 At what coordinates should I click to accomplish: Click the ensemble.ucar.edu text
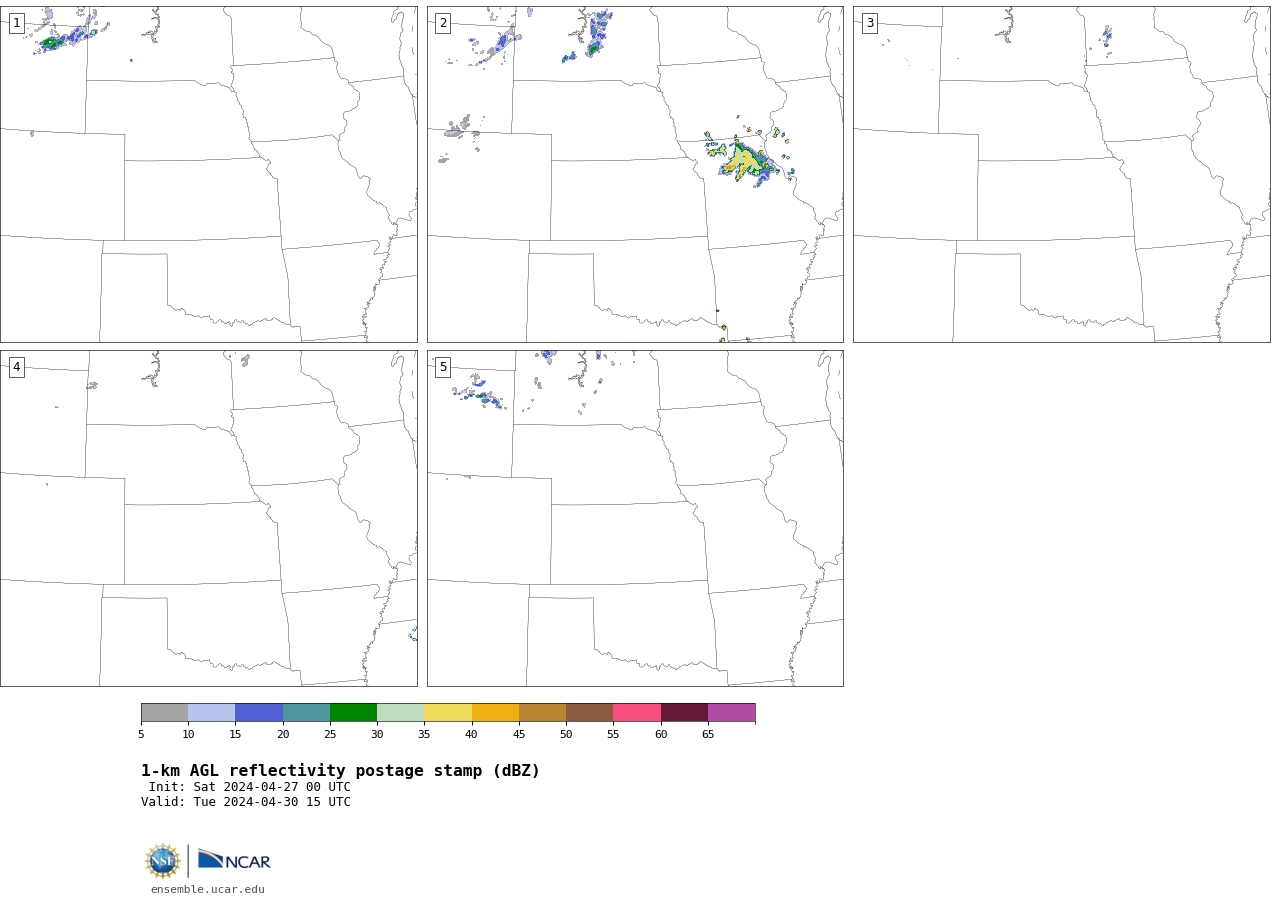[208, 889]
